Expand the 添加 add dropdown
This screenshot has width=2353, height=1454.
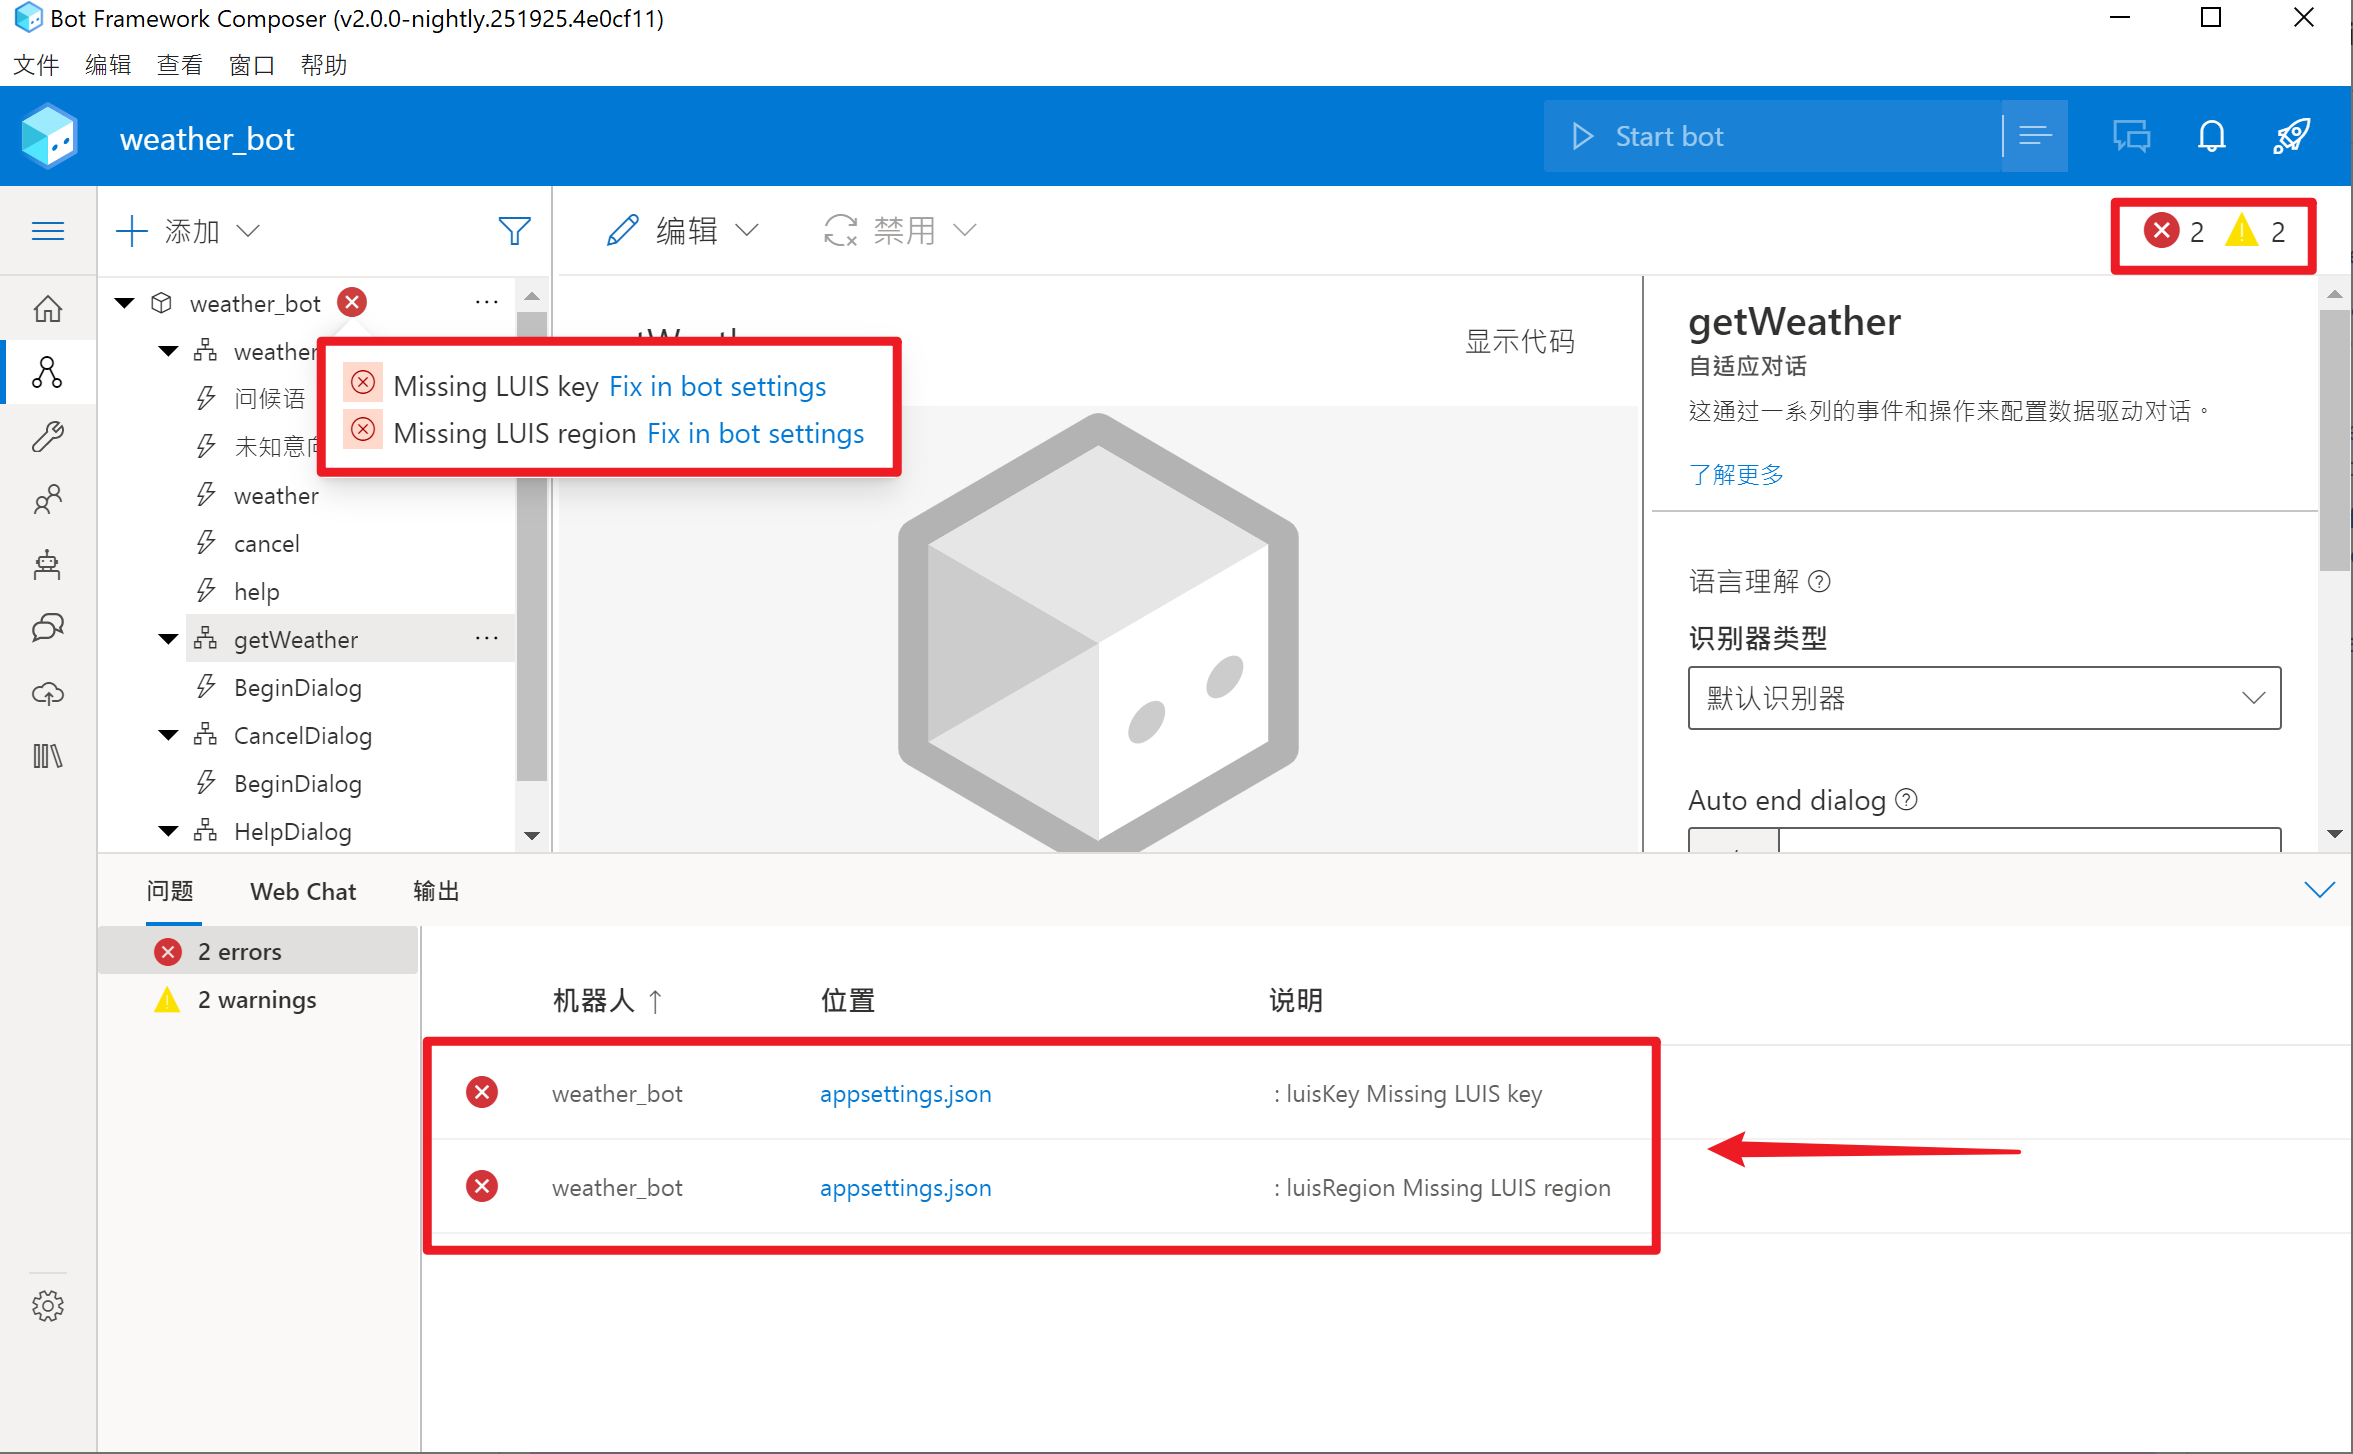pos(189,232)
